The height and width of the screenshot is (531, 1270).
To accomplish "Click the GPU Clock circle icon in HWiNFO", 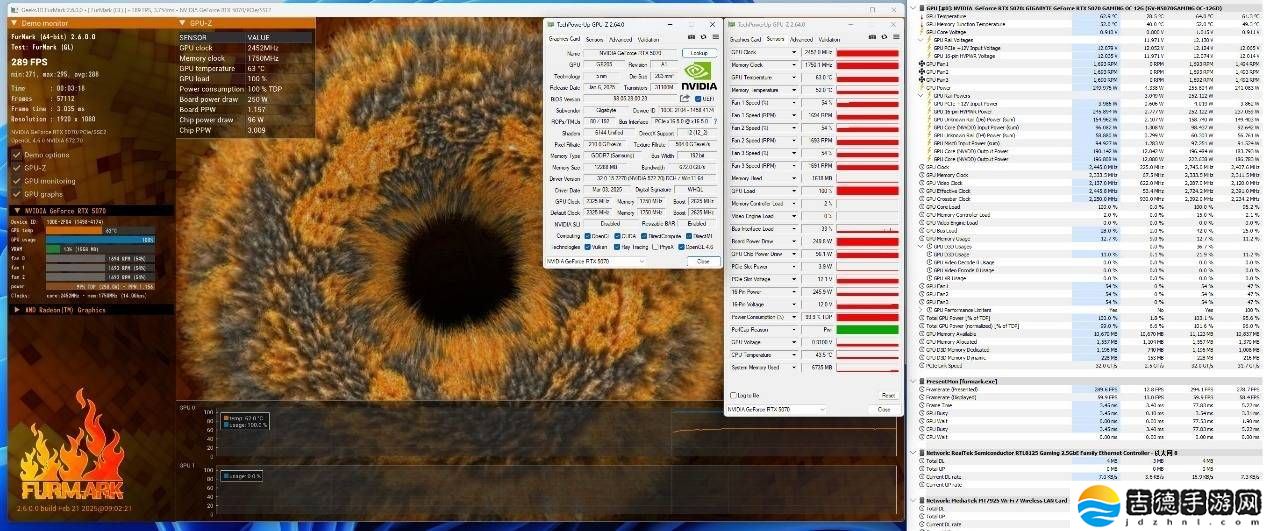I will [x=922, y=167].
